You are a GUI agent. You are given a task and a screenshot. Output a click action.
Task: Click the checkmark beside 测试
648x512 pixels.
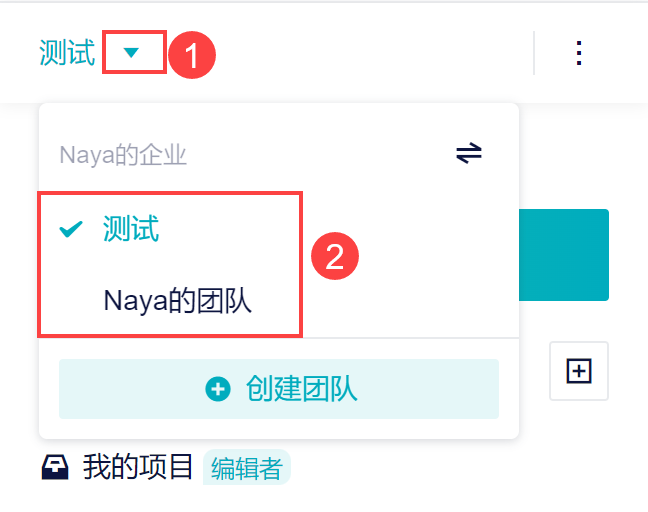tap(71, 230)
